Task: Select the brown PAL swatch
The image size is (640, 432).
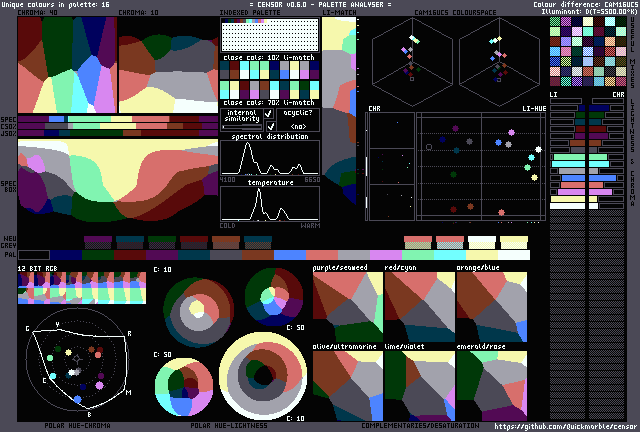Action: 258,255
